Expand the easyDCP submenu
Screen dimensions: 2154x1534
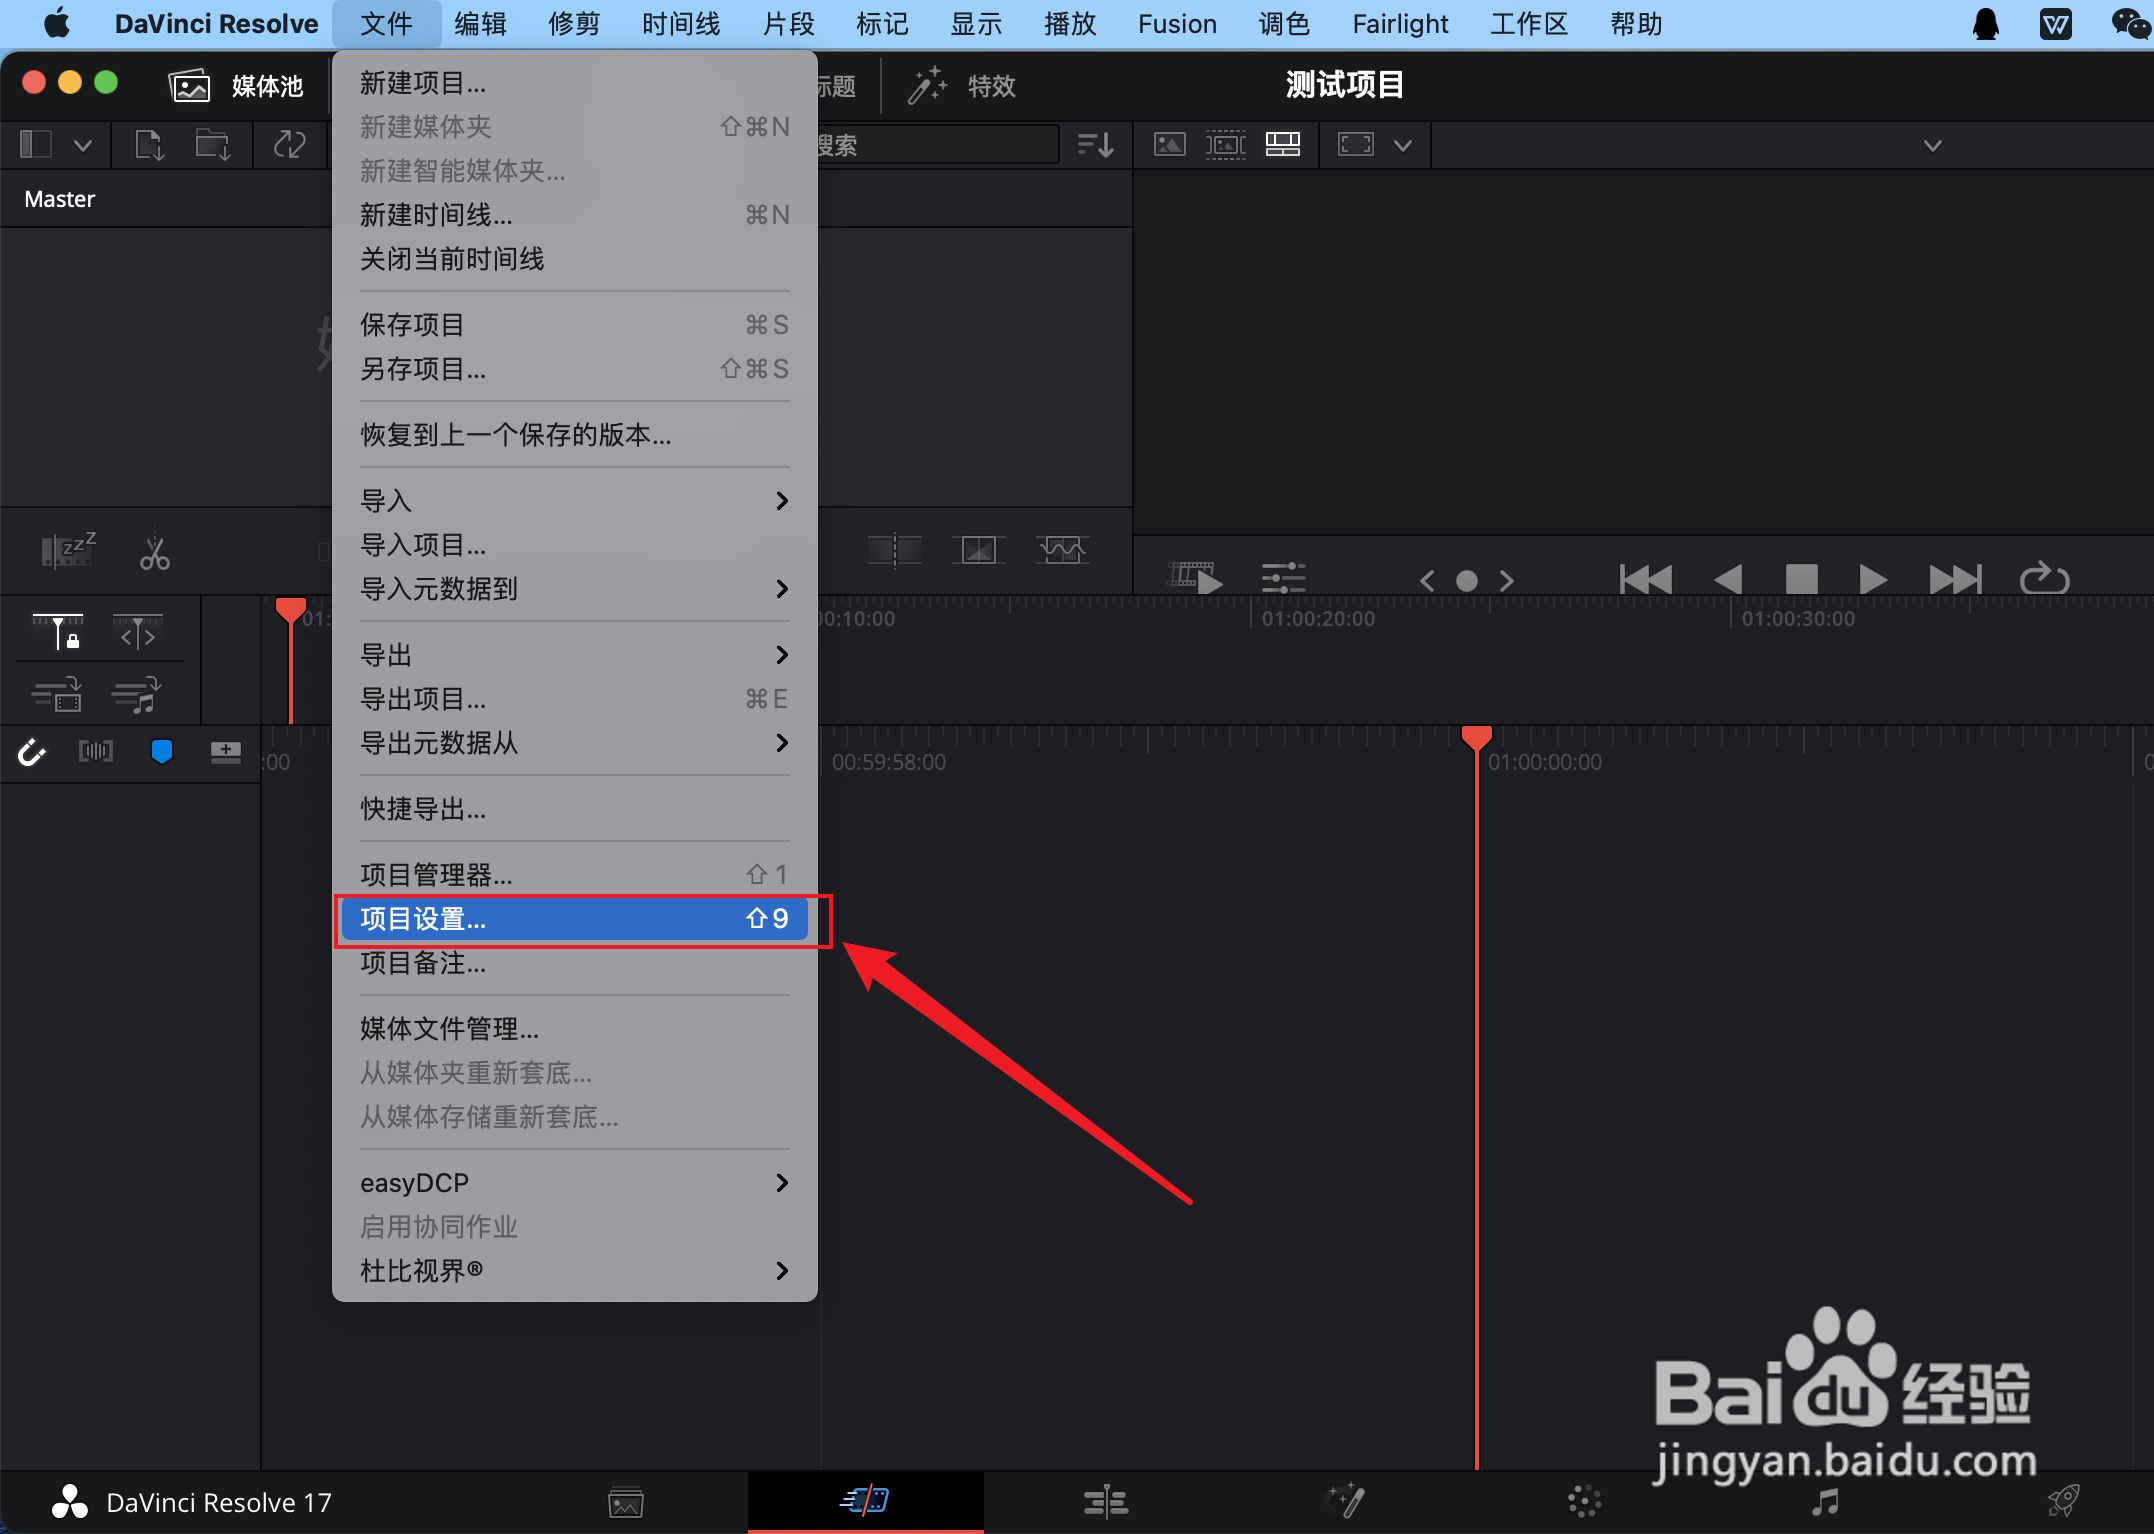[574, 1182]
